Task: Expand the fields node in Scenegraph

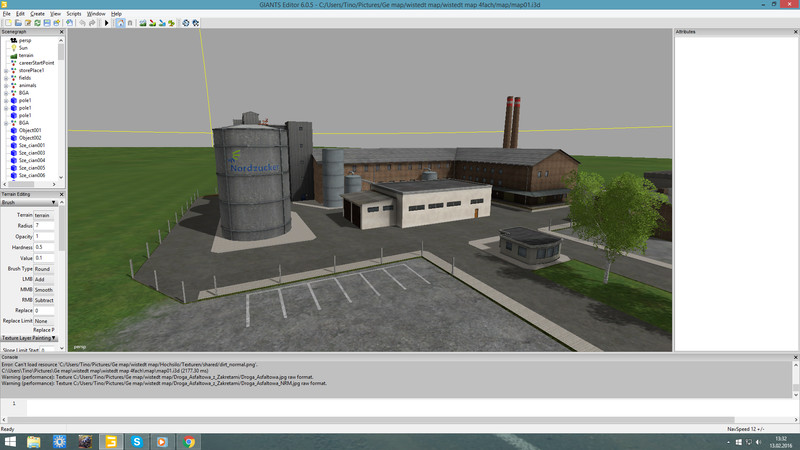Action: point(5,78)
